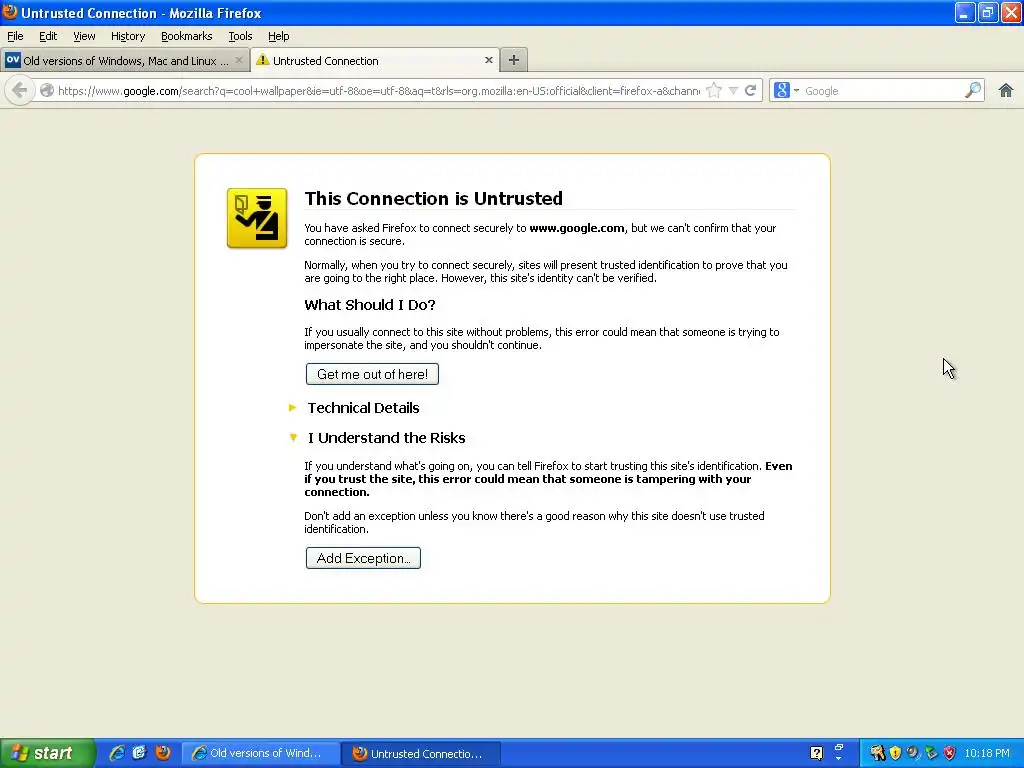The image size is (1024, 768).
Task: Click the Add Exception... button
Action: (363, 558)
